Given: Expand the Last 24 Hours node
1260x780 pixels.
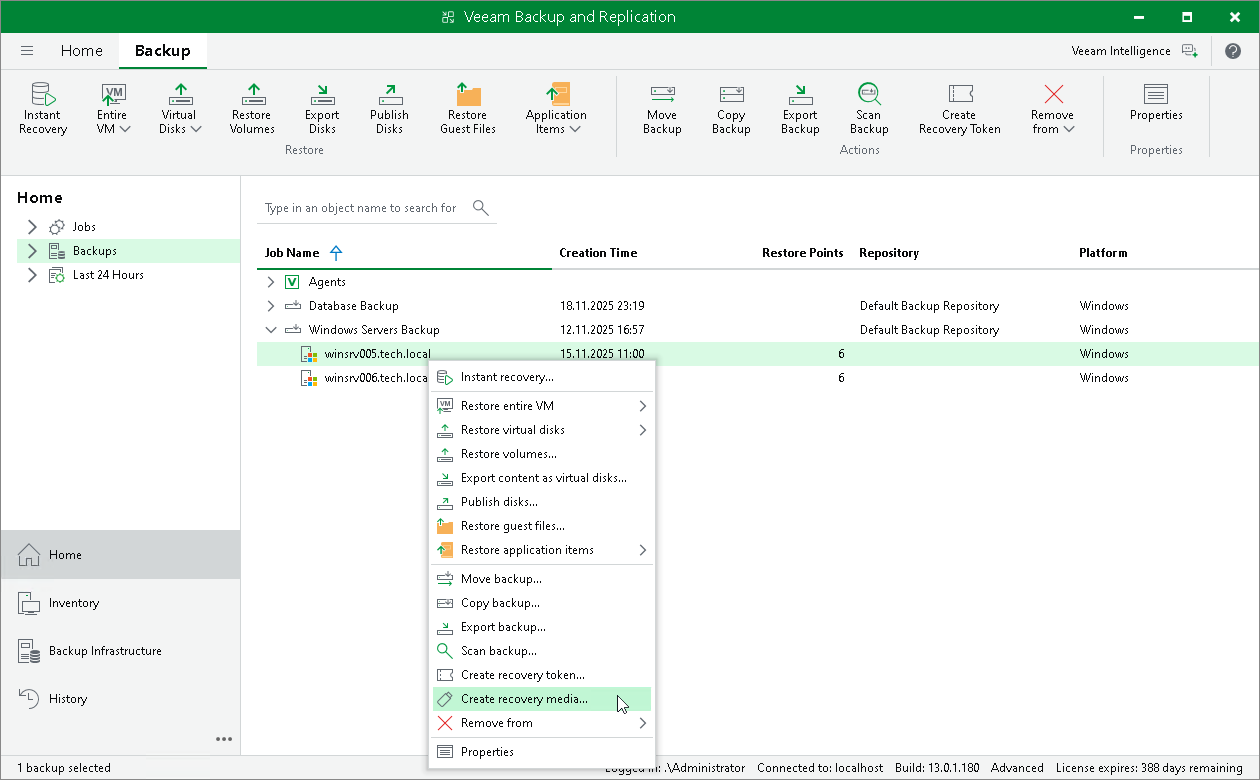Looking at the screenshot, I should pyautogui.click(x=32, y=275).
